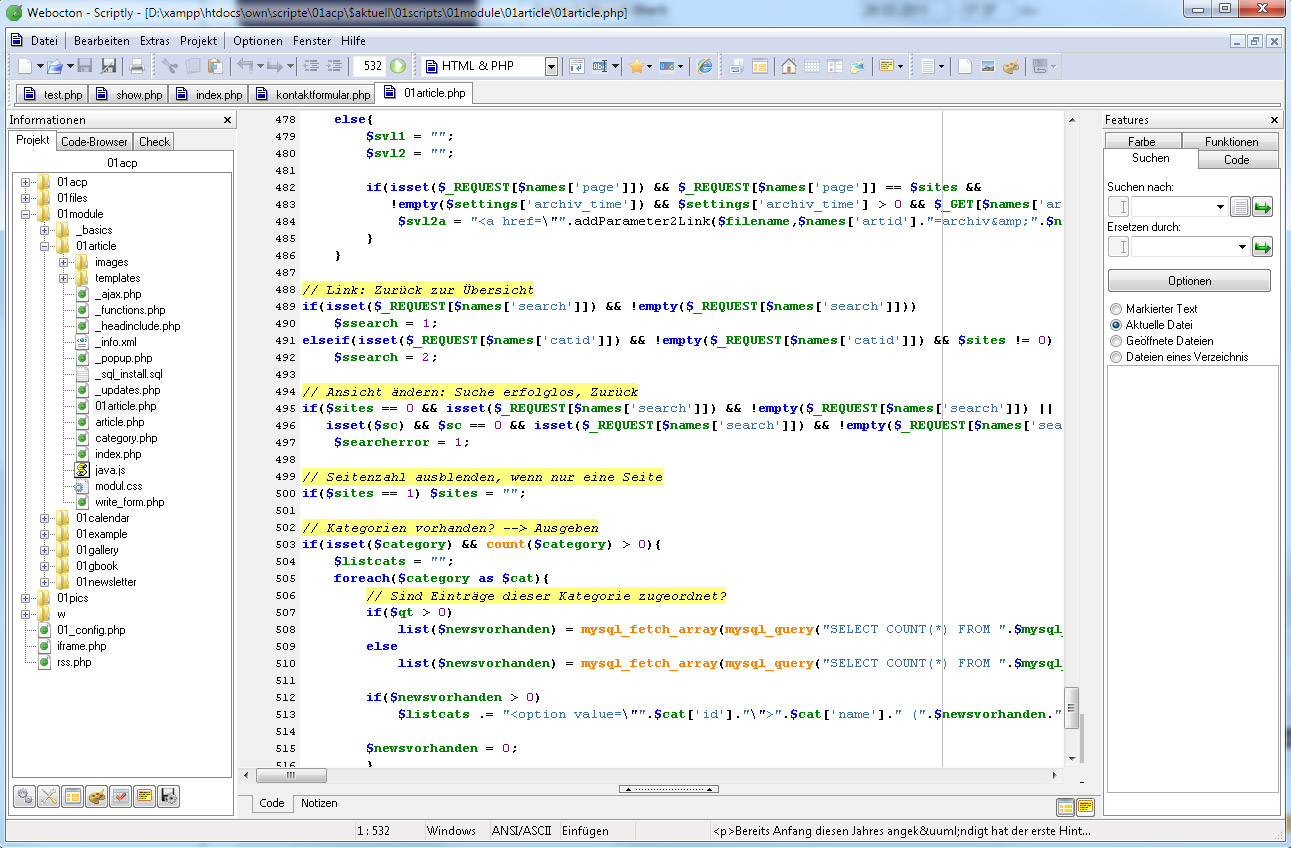Open the 'Ersetzen durch' combo box dropdown arrow
The width and height of the screenshot is (1291, 848).
[x=1243, y=247]
